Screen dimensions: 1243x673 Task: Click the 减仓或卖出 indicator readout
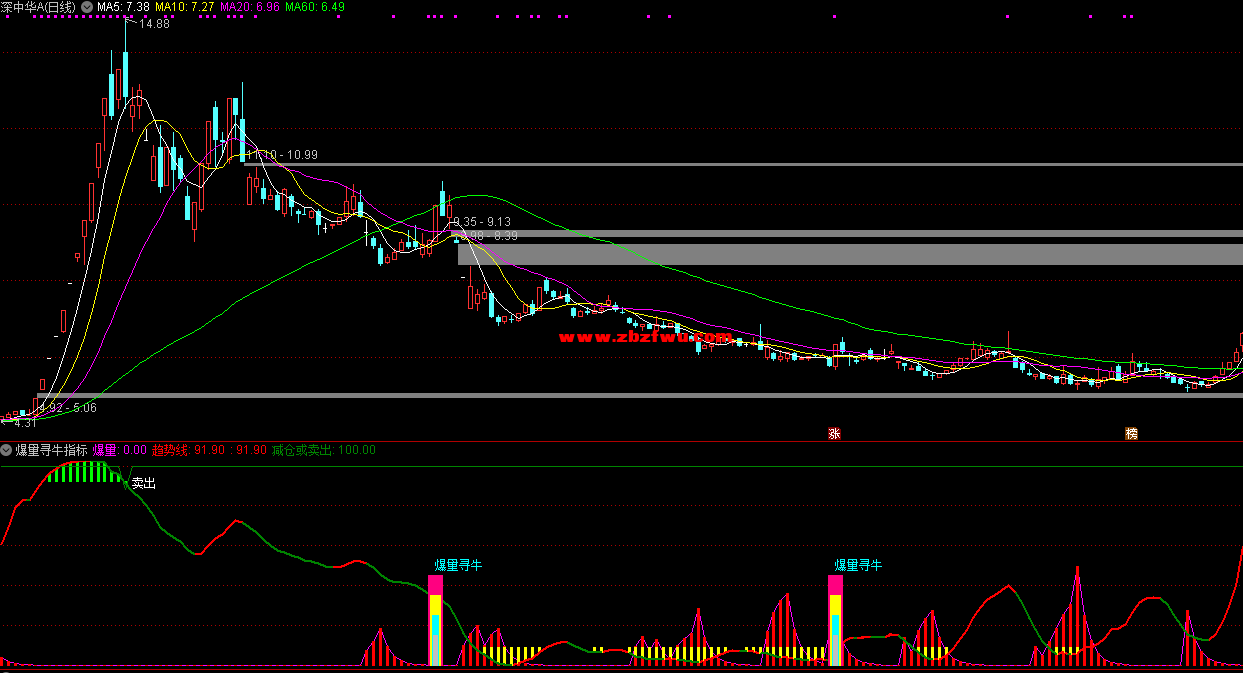[323, 450]
